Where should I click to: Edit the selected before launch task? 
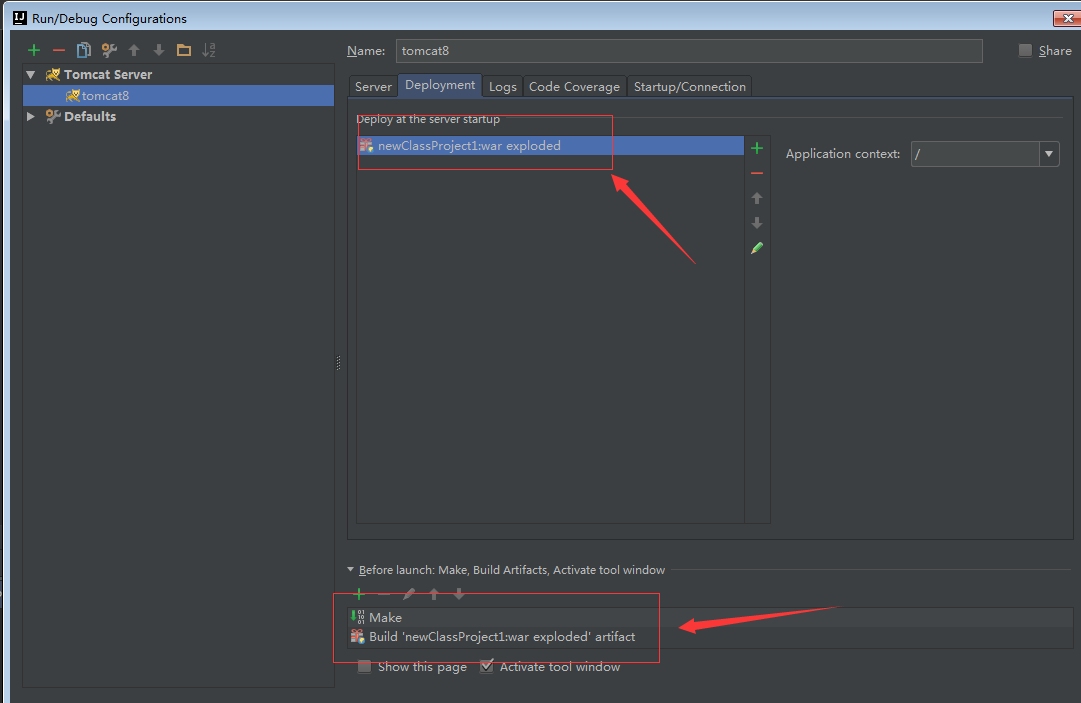point(409,593)
